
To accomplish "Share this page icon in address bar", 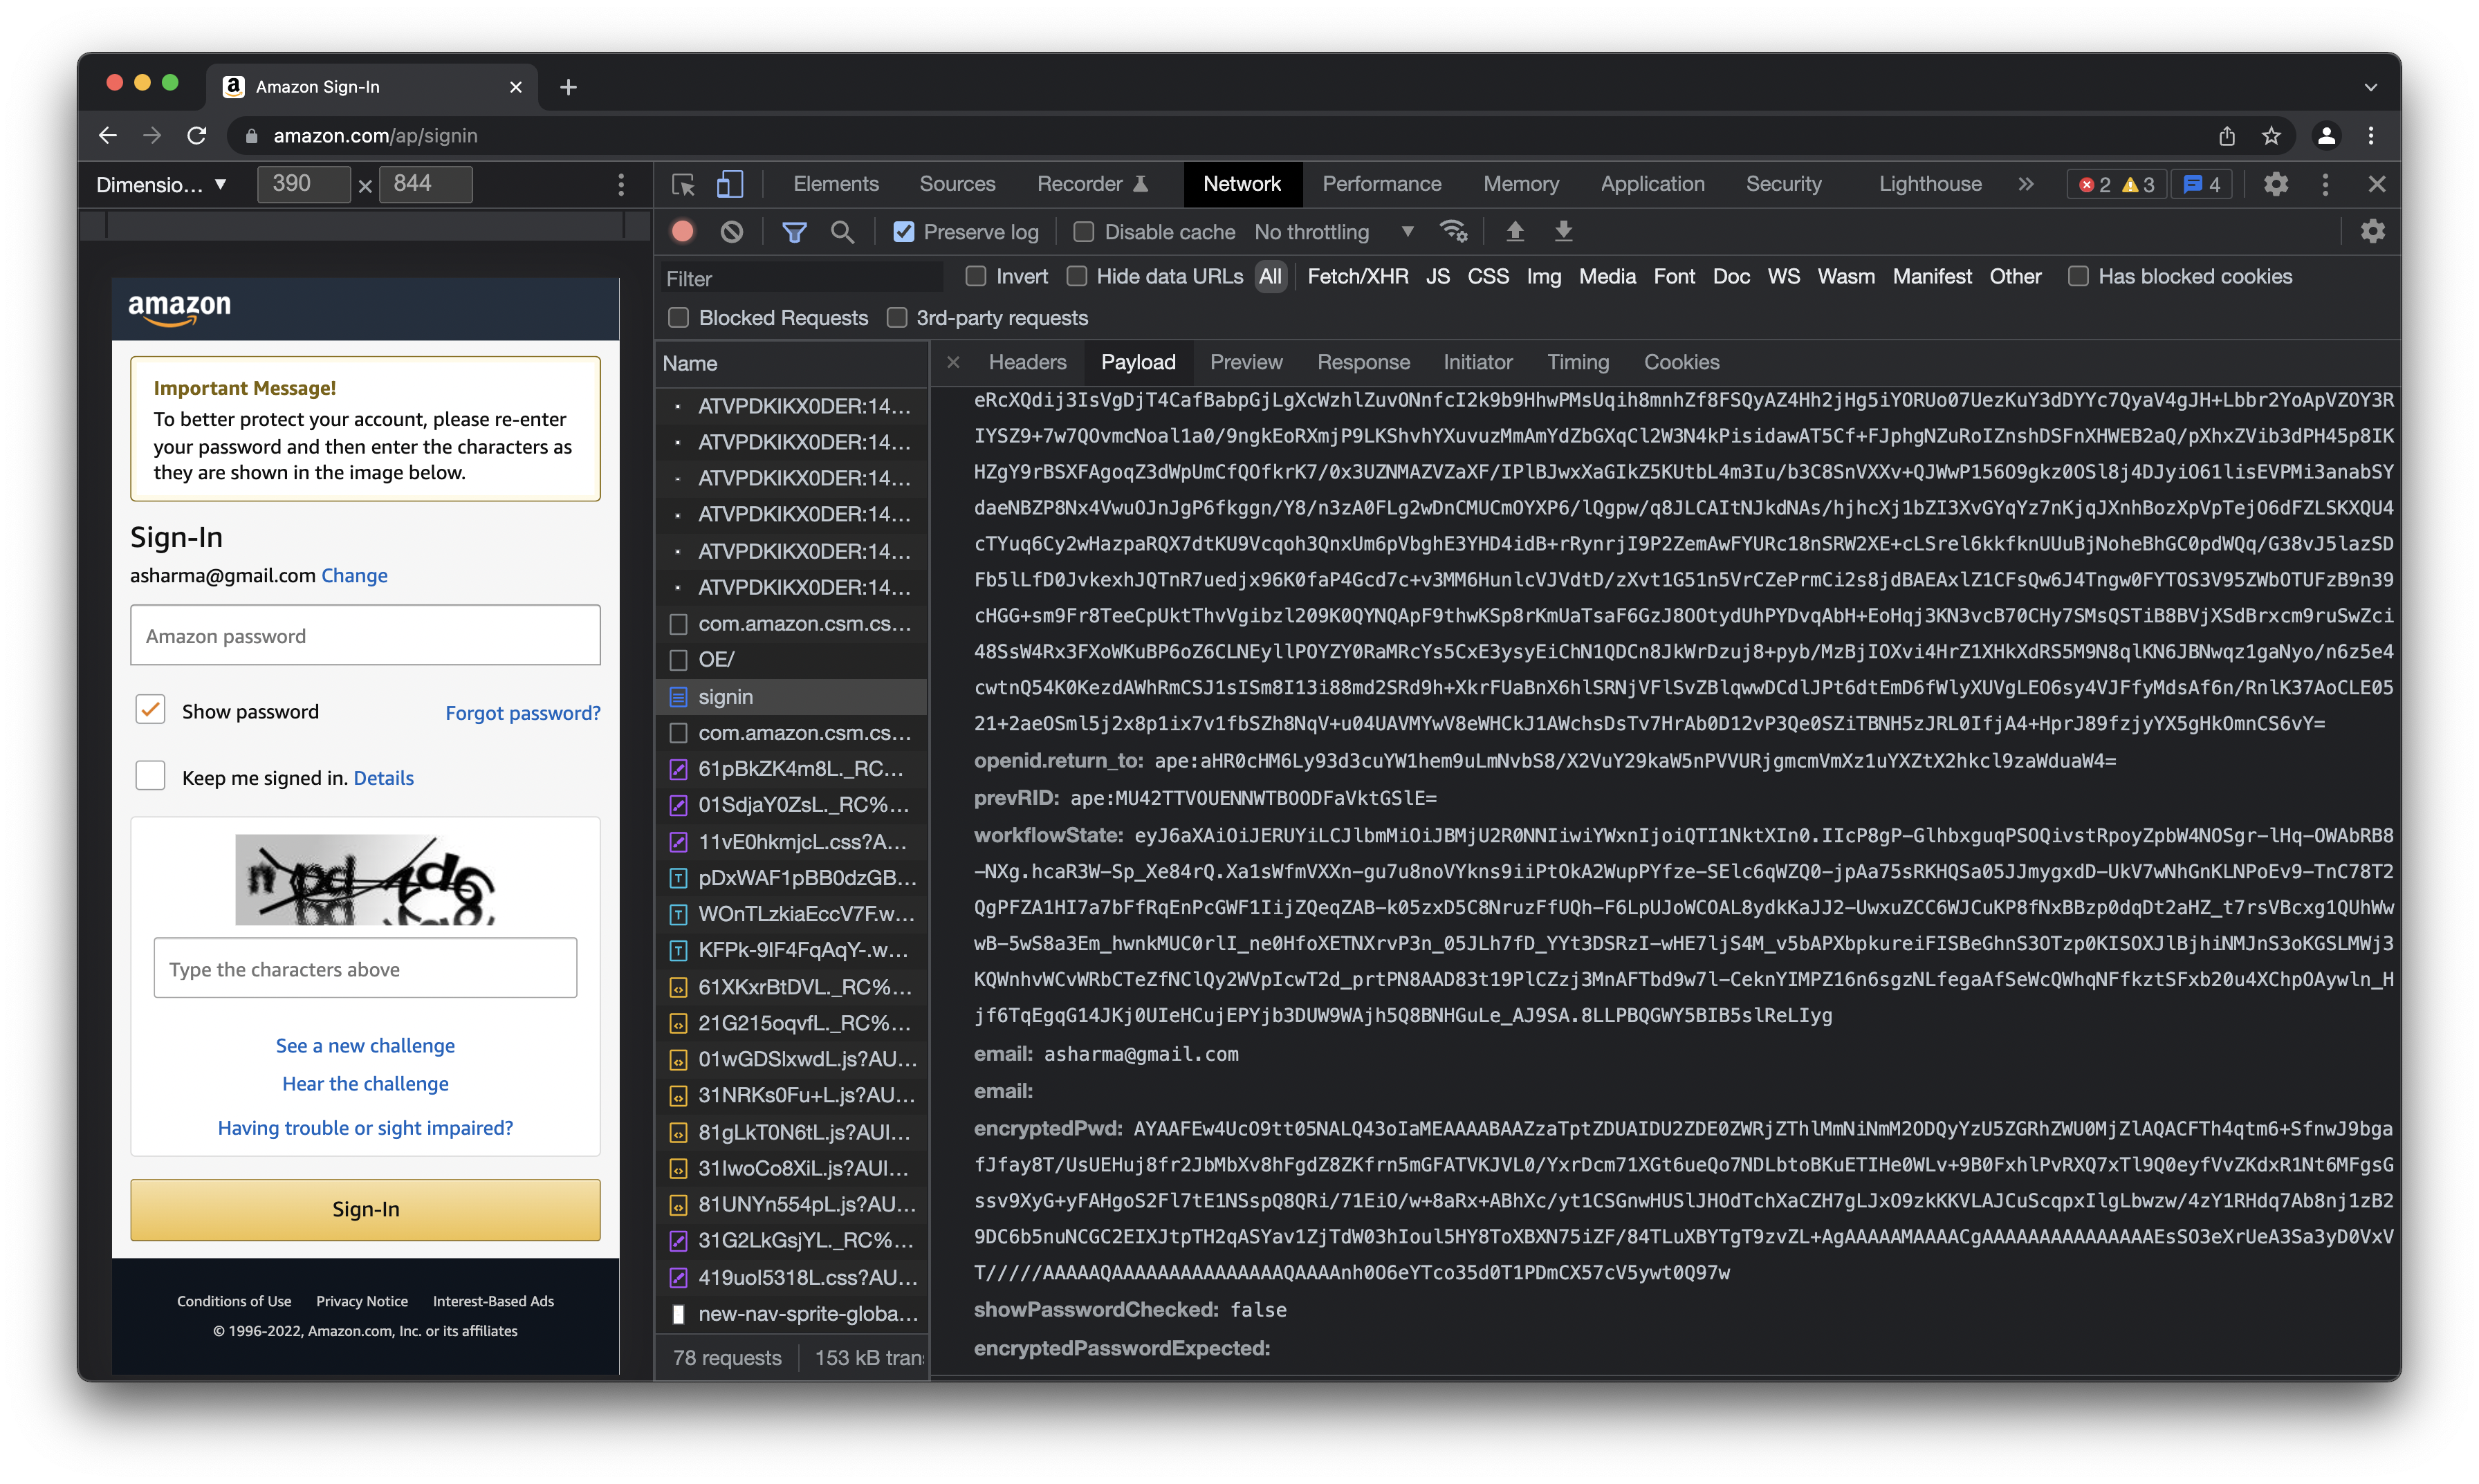I will click(2226, 135).
